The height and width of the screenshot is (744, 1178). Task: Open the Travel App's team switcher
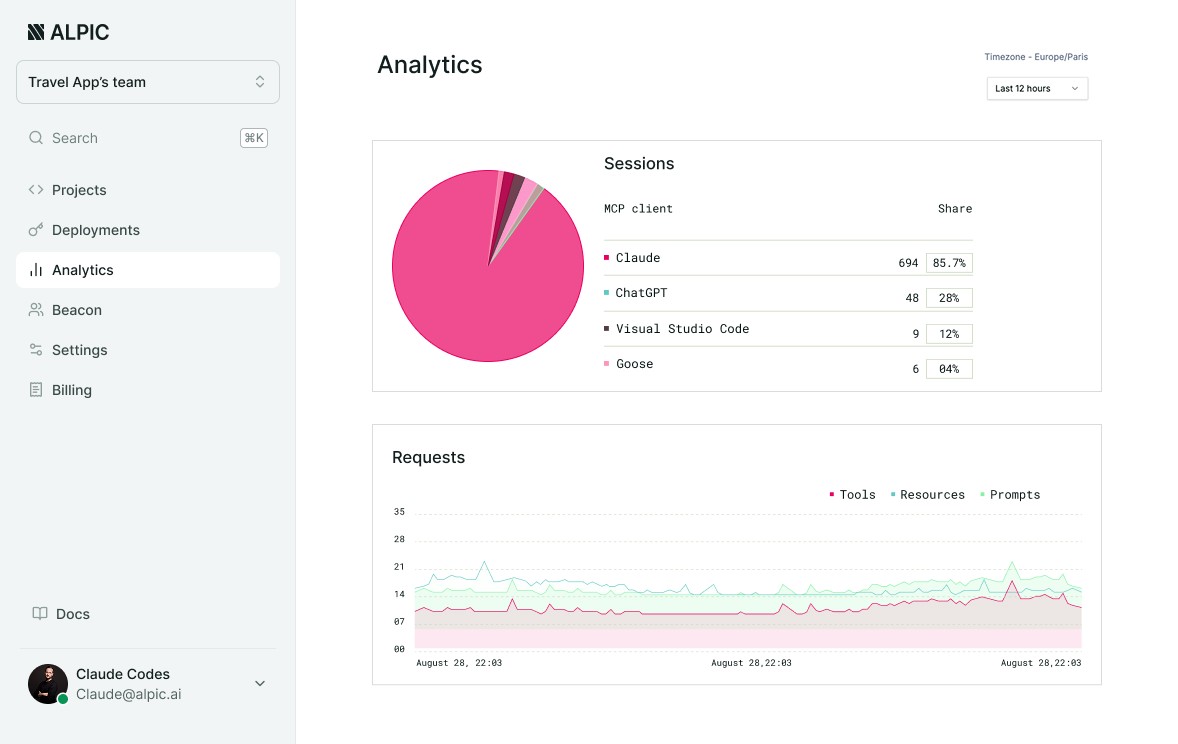(x=148, y=82)
